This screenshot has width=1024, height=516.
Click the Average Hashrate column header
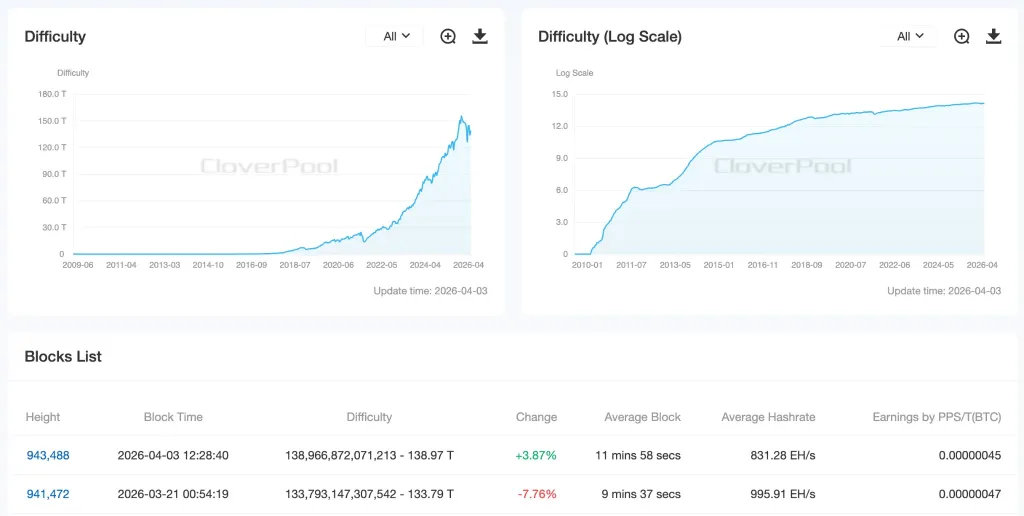pos(769,417)
